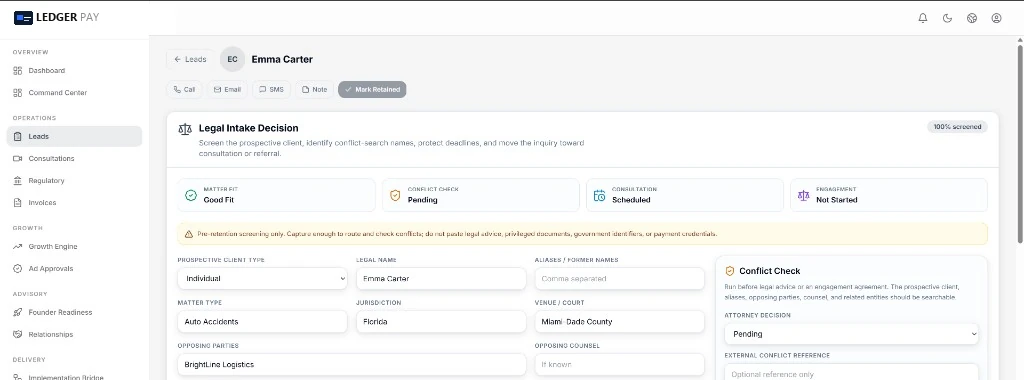
Task: Open Ad Approvals in the sidebar
Action: [74, 268]
